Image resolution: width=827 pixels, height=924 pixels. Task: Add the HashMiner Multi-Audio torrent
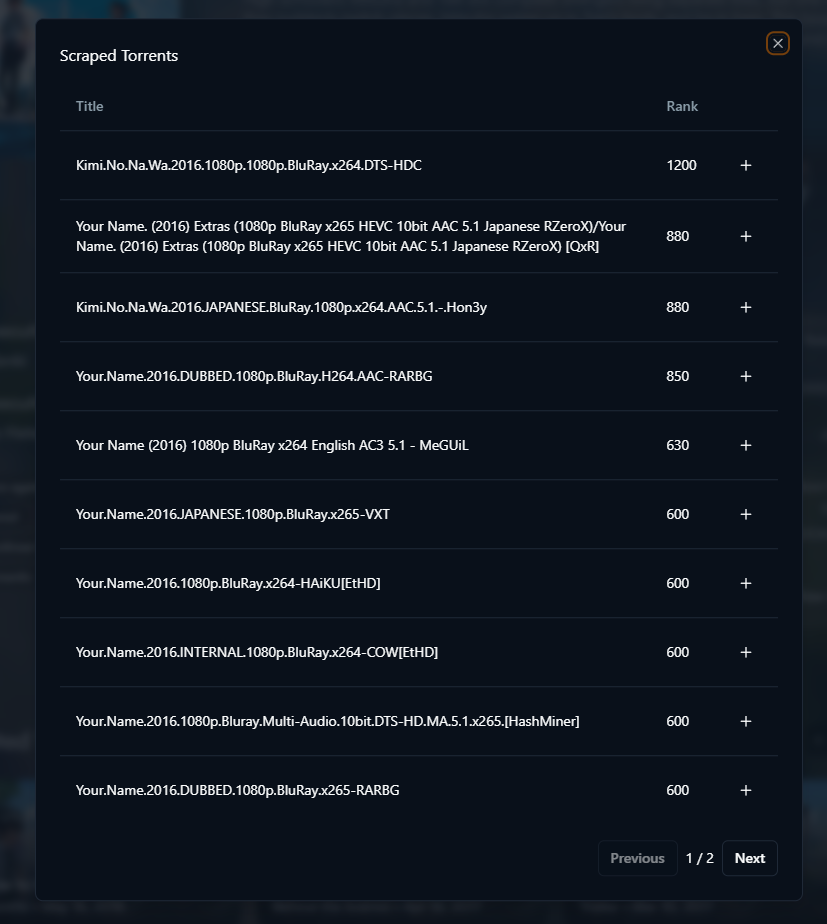coord(745,721)
